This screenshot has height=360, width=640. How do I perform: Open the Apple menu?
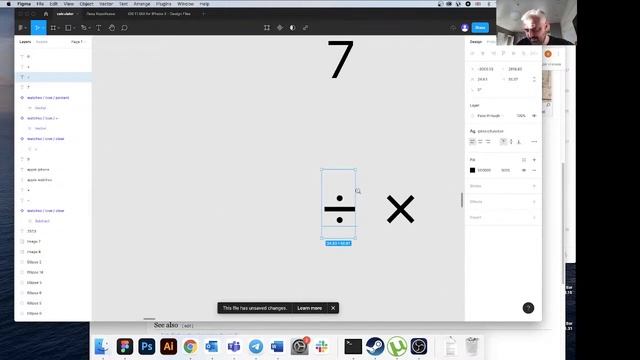(9, 4)
